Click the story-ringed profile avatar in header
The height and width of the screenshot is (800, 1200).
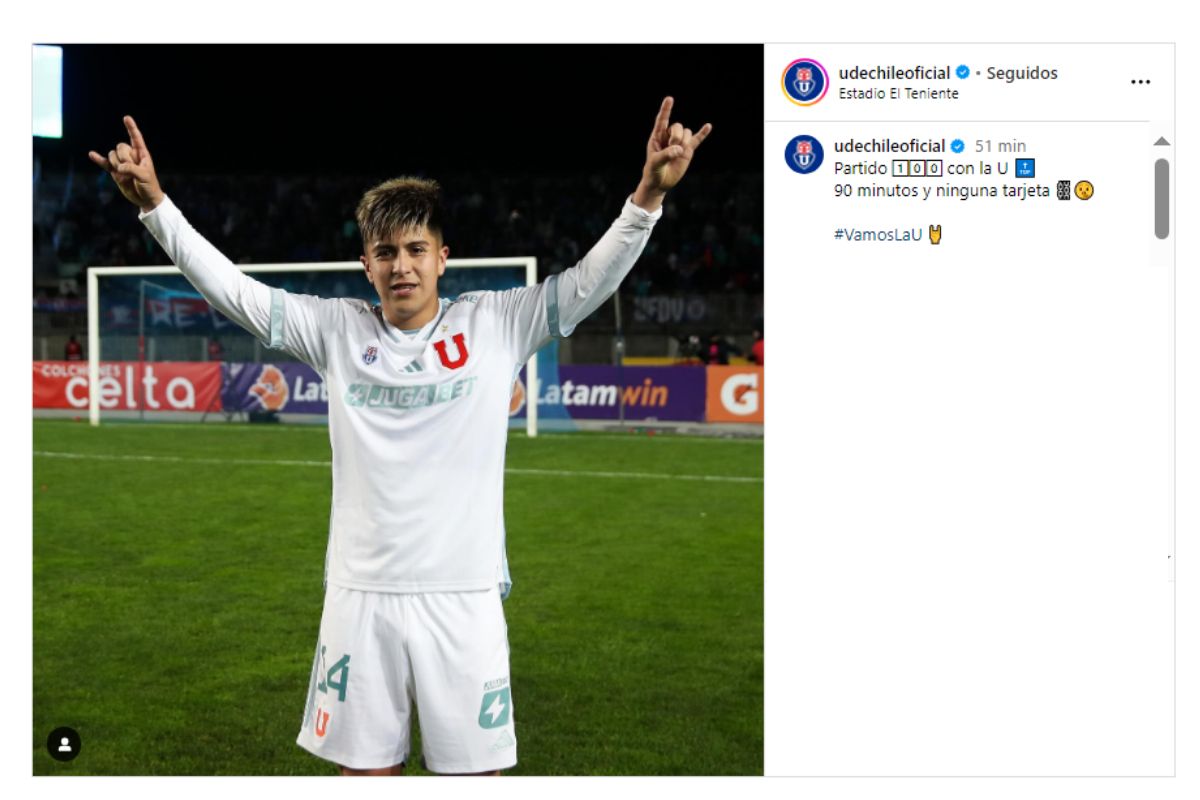(805, 82)
